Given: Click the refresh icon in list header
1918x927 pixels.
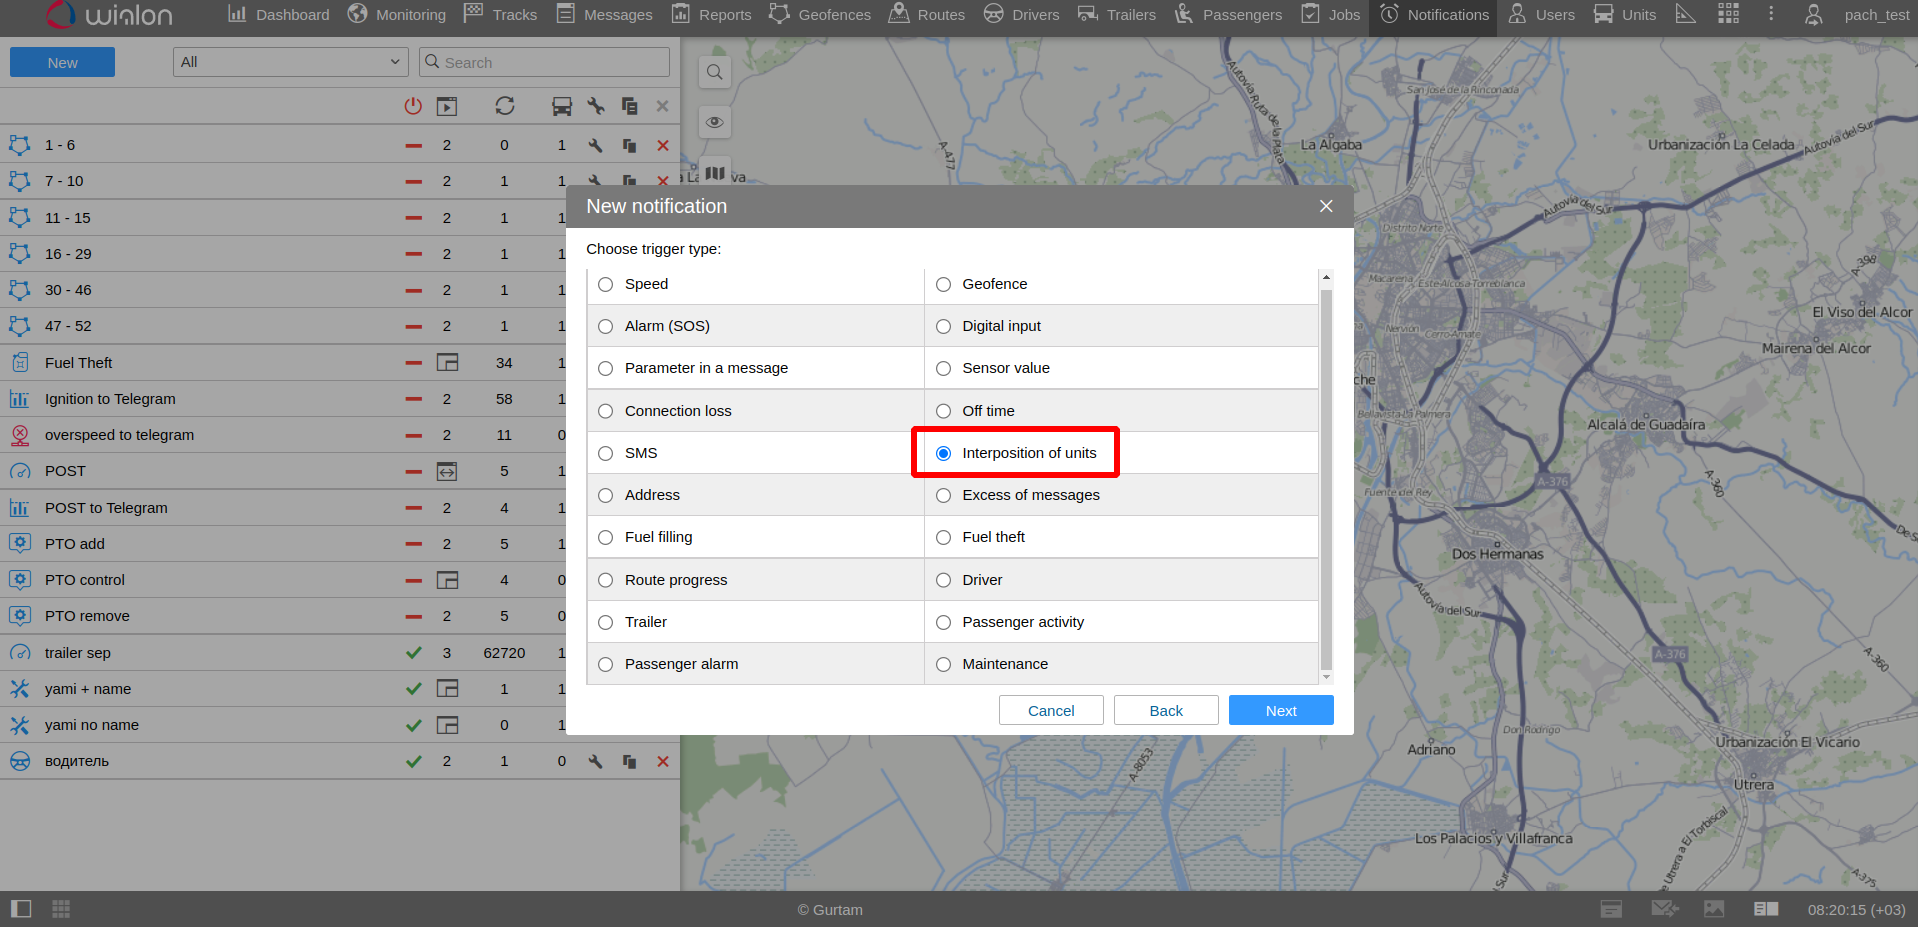Looking at the screenshot, I should (504, 106).
